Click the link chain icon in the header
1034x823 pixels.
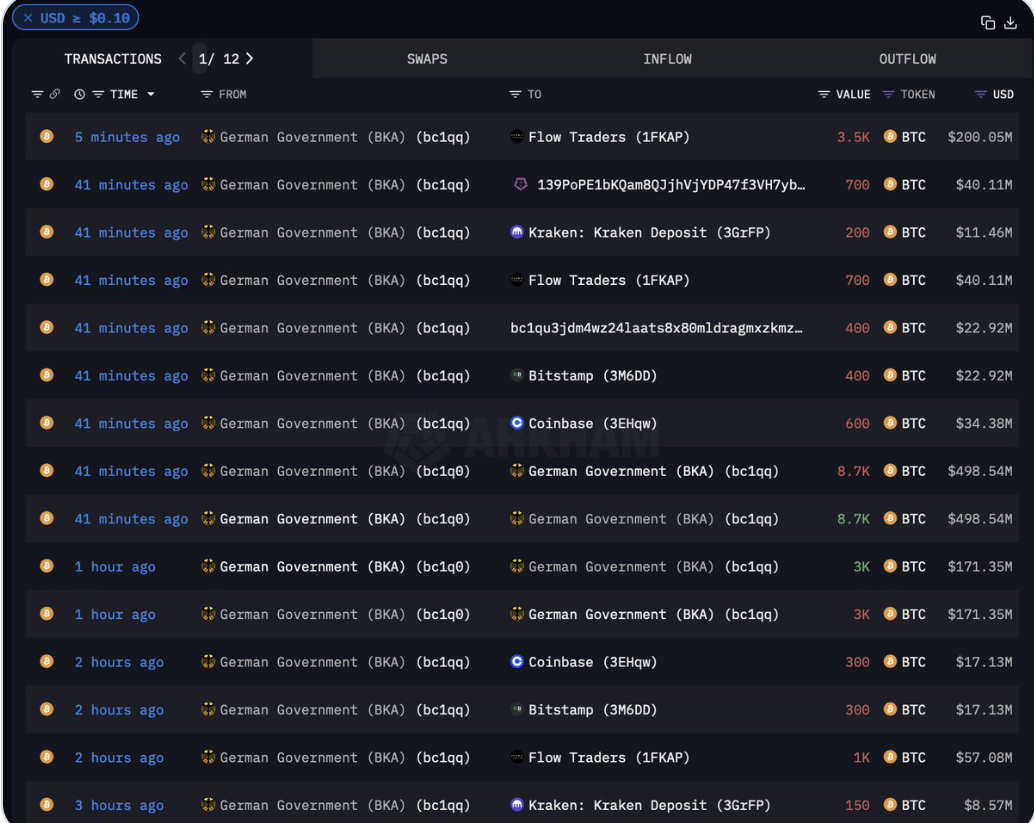point(55,94)
